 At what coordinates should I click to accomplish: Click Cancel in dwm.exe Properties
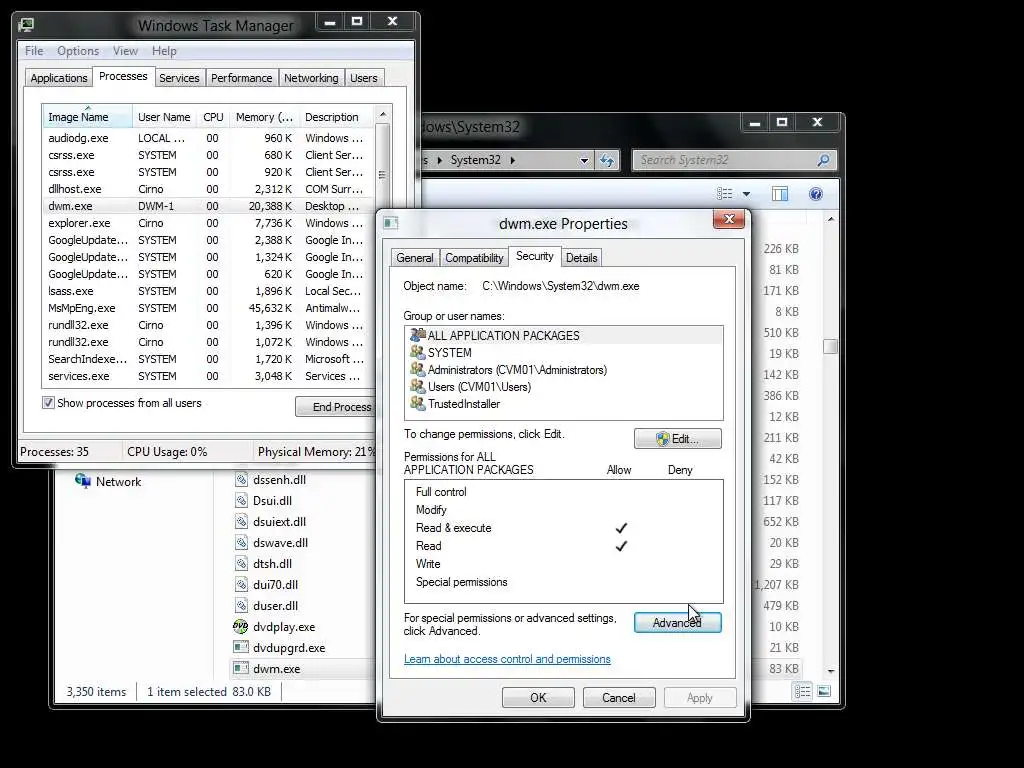click(x=618, y=697)
